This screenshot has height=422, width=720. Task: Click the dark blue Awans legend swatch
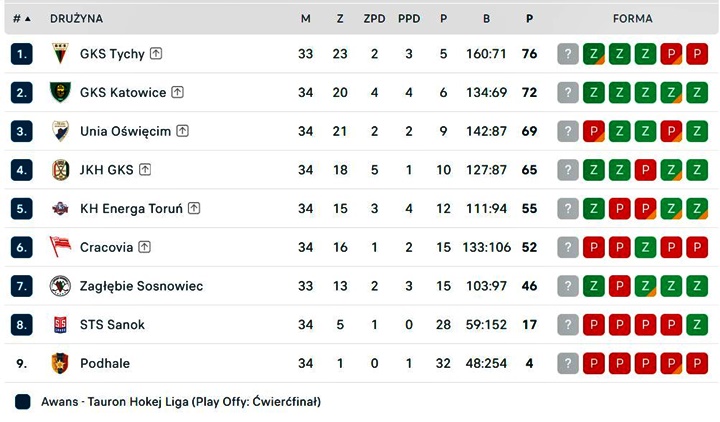tap(23, 402)
